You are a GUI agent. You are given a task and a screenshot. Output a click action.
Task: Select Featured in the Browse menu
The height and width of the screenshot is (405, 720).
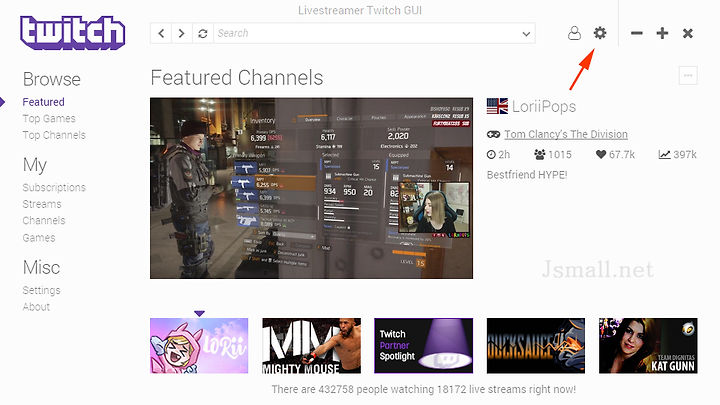pyautogui.click(x=44, y=102)
